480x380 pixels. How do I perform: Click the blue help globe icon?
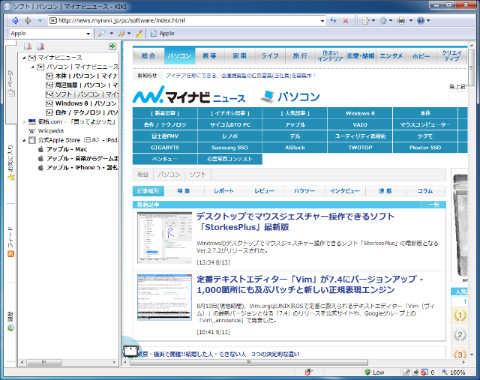421,21
